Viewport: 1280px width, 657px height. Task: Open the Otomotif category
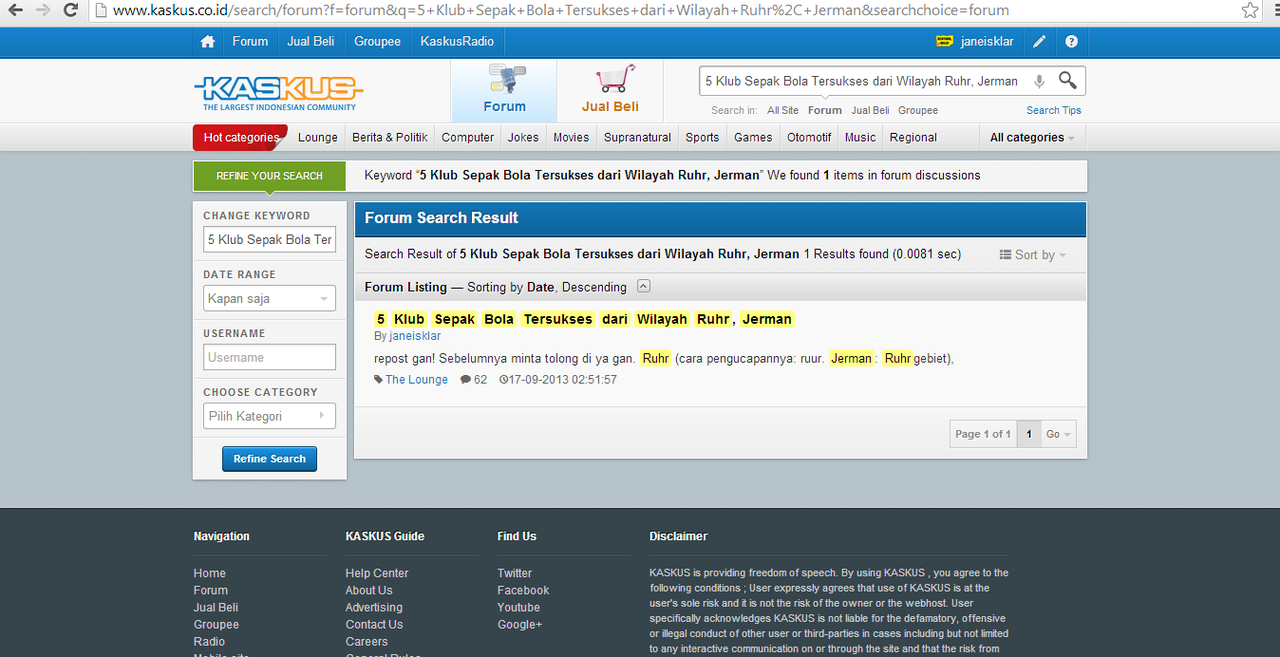pyautogui.click(x=809, y=138)
